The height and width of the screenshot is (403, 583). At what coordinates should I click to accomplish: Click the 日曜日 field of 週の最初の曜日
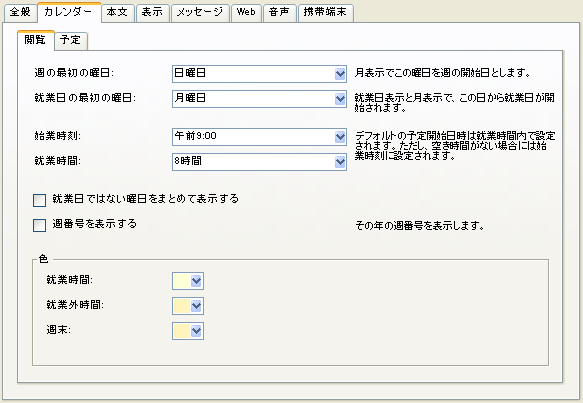point(259,74)
